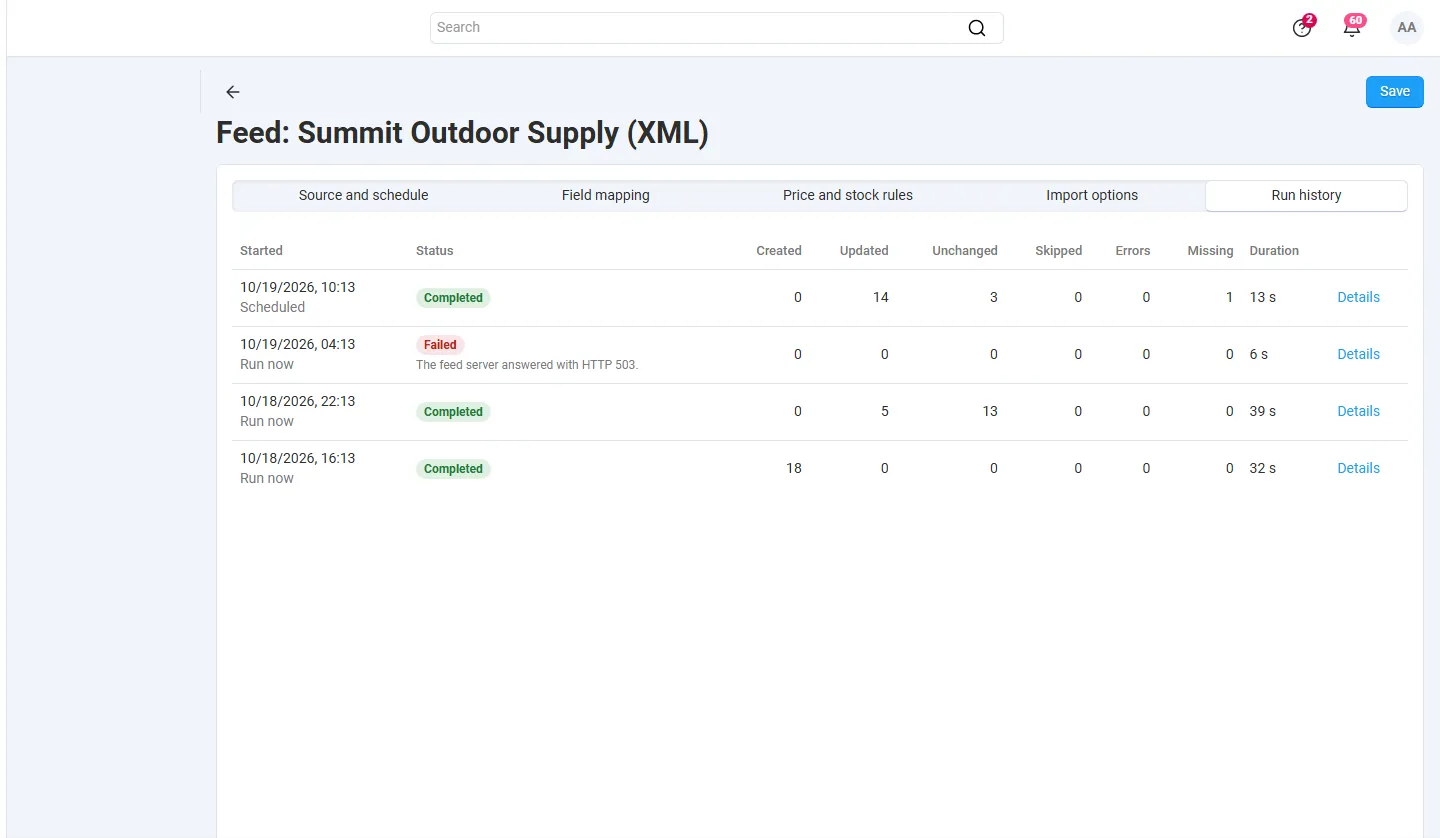Click the back arrow icon

tap(233, 92)
